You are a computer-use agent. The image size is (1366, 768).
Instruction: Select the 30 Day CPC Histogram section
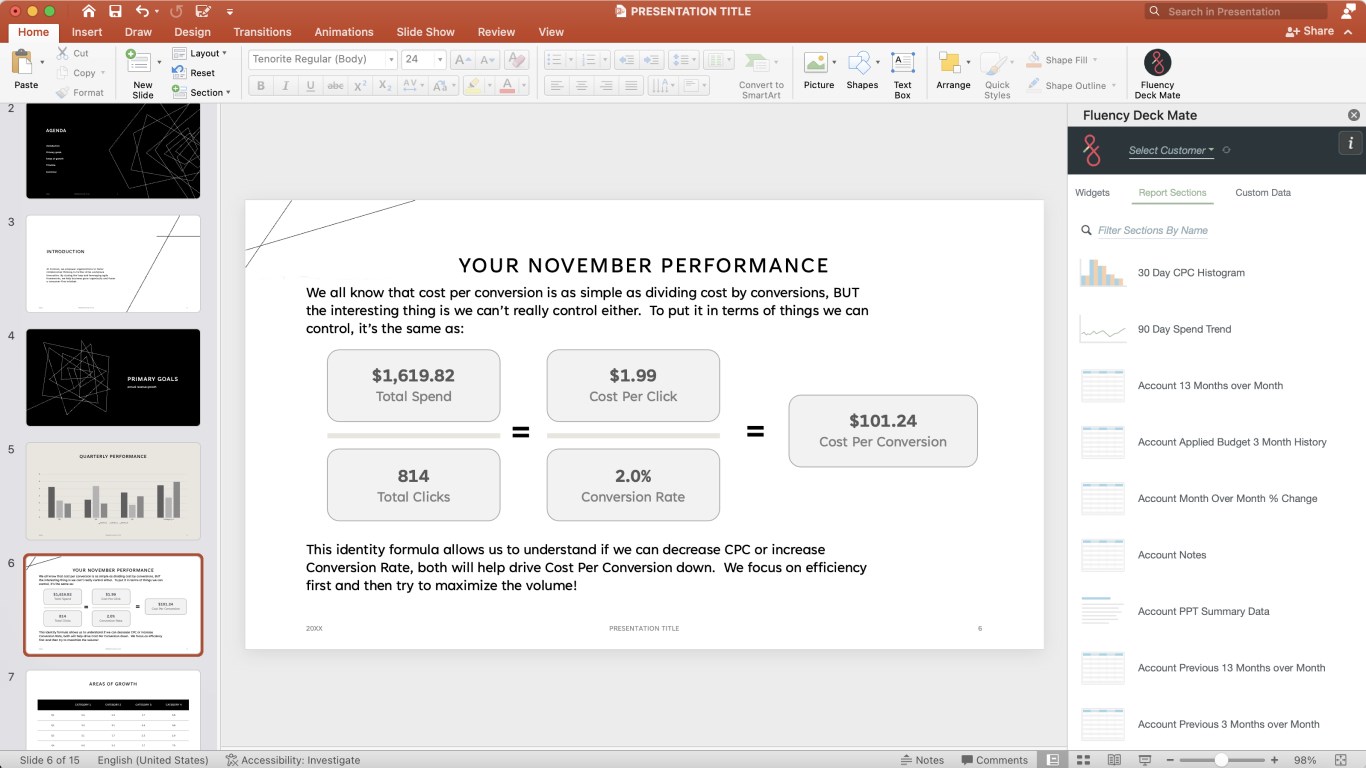(1191, 273)
